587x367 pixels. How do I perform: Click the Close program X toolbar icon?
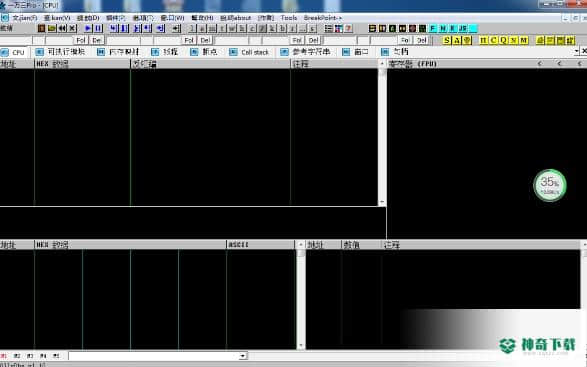coord(72,28)
